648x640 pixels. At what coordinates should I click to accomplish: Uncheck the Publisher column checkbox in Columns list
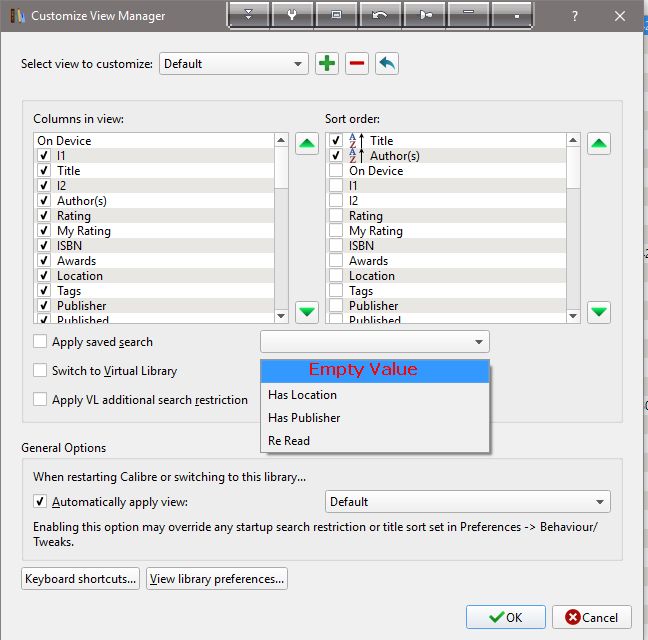click(44, 306)
